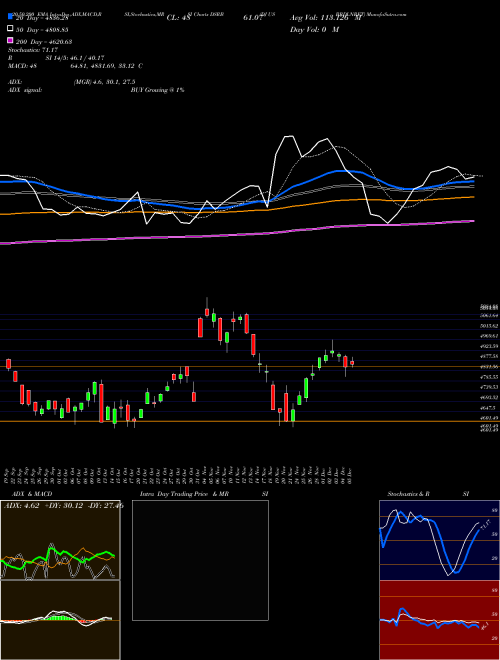Image resolution: width=500 pixels, height=660 pixels.
Task: Click 'Intra Day Trading Price & MRSI' title
Action: [x=204, y=494]
